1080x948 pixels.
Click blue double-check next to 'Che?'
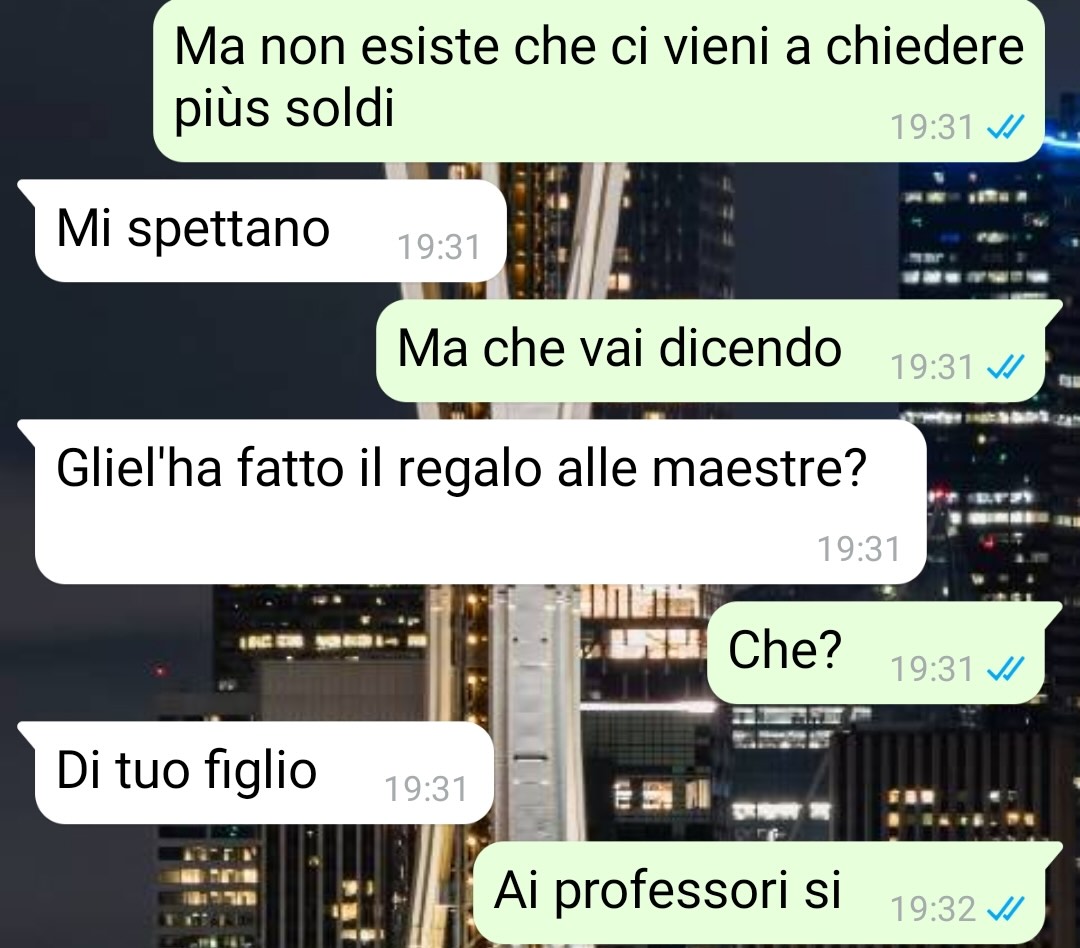click(1006, 668)
